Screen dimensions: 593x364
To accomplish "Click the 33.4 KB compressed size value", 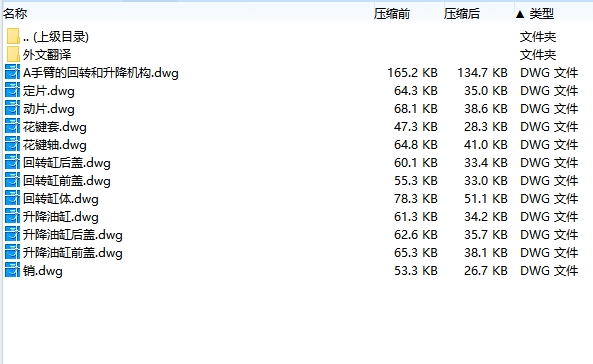I will pos(486,162).
